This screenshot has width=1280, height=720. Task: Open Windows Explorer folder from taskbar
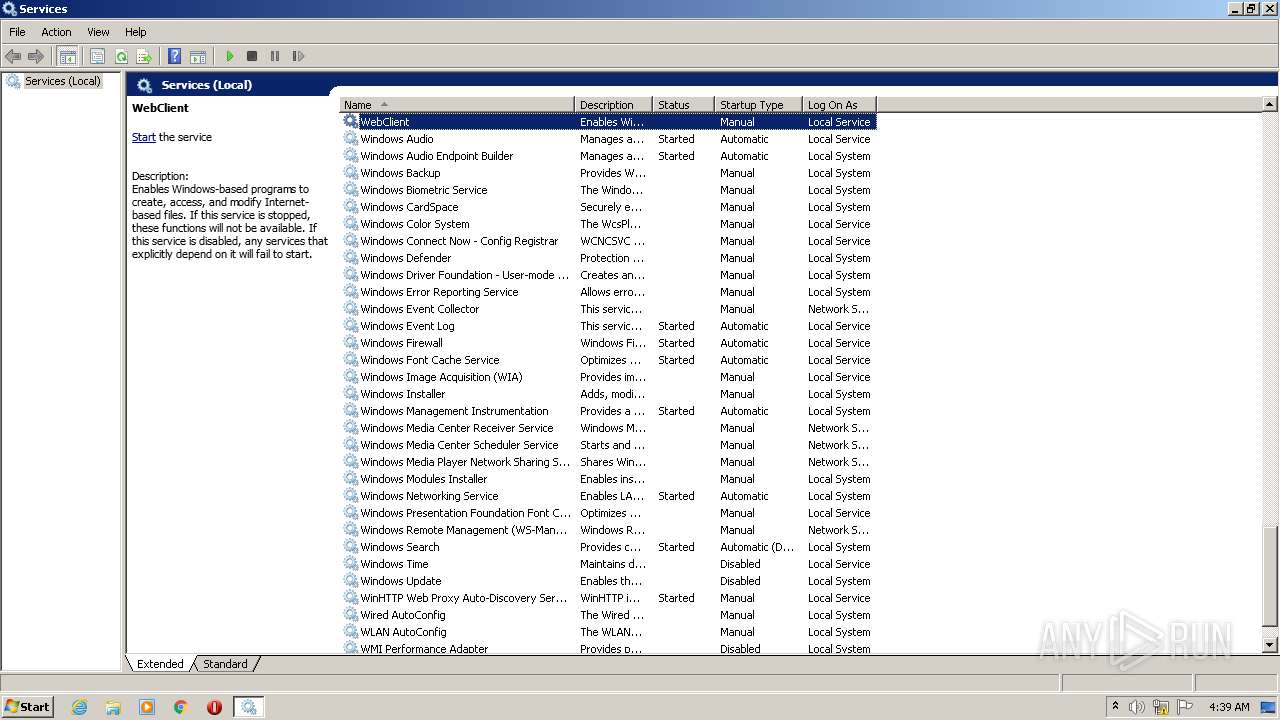pyautogui.click(x=113, y=707)
